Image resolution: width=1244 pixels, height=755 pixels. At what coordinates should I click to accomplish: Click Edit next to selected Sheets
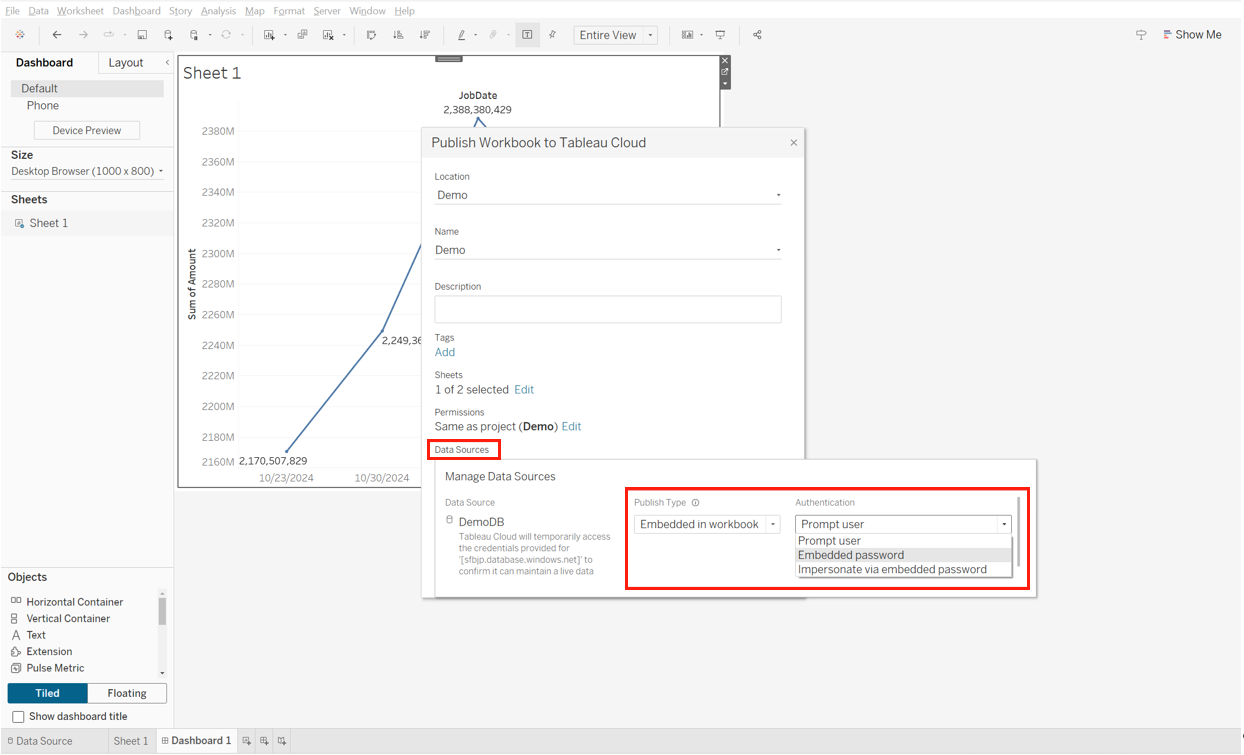[523, 389]
